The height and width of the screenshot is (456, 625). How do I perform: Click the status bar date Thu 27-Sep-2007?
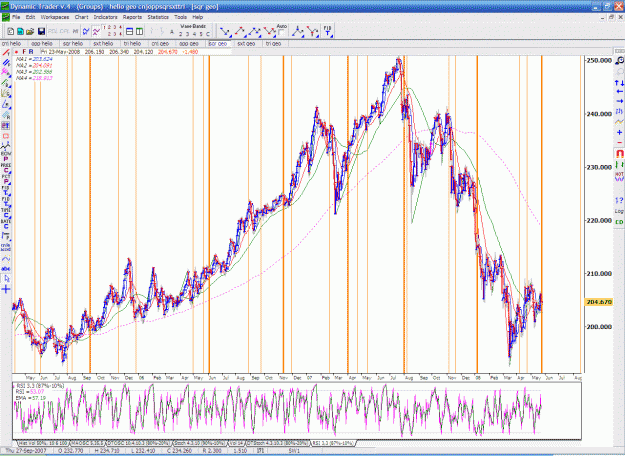(26, 451)
